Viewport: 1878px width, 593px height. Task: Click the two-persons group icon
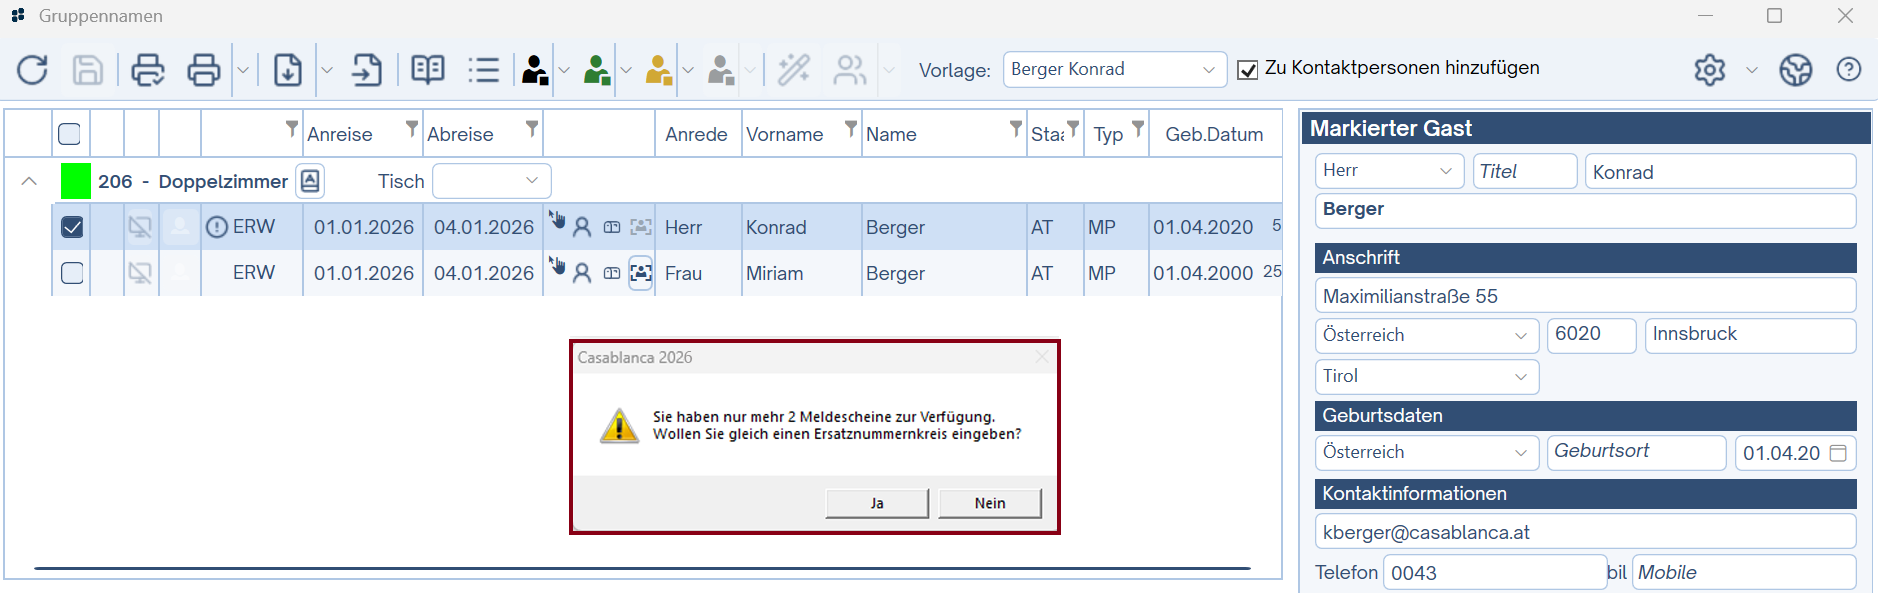[x=850, y=70]
